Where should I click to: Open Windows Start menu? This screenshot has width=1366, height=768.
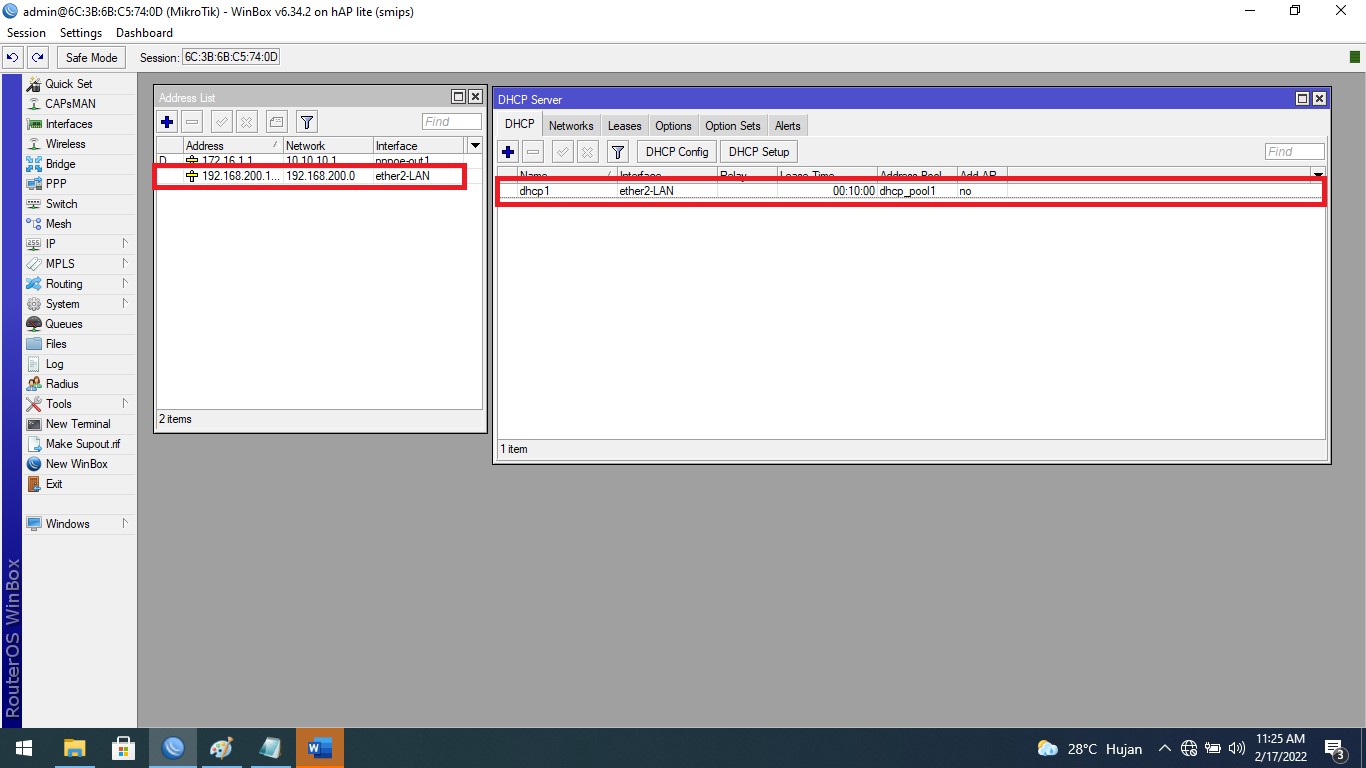coord(22,748)
